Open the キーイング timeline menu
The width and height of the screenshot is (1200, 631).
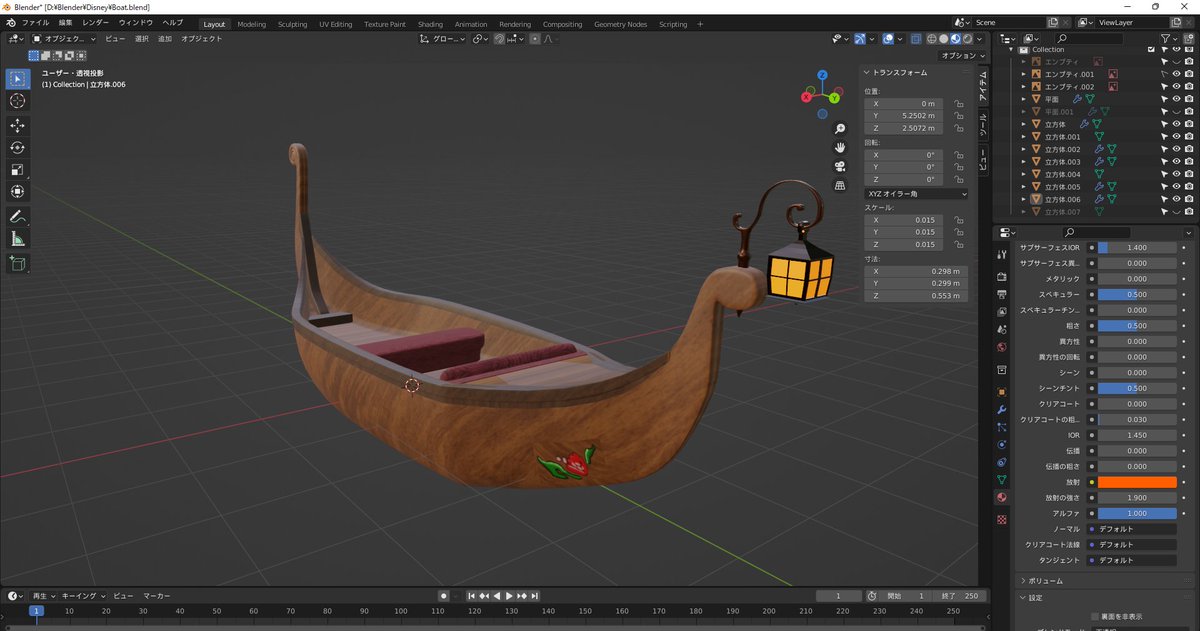pos(82,596)
